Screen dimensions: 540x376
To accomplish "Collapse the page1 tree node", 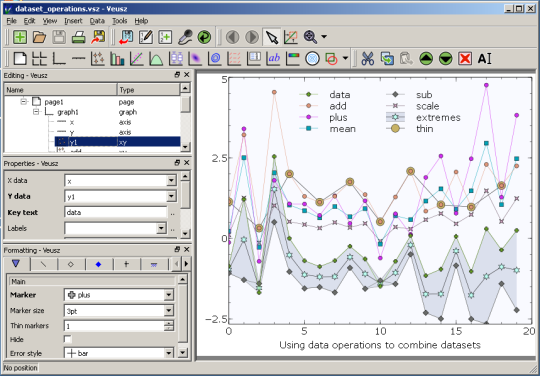I will 24,102.
